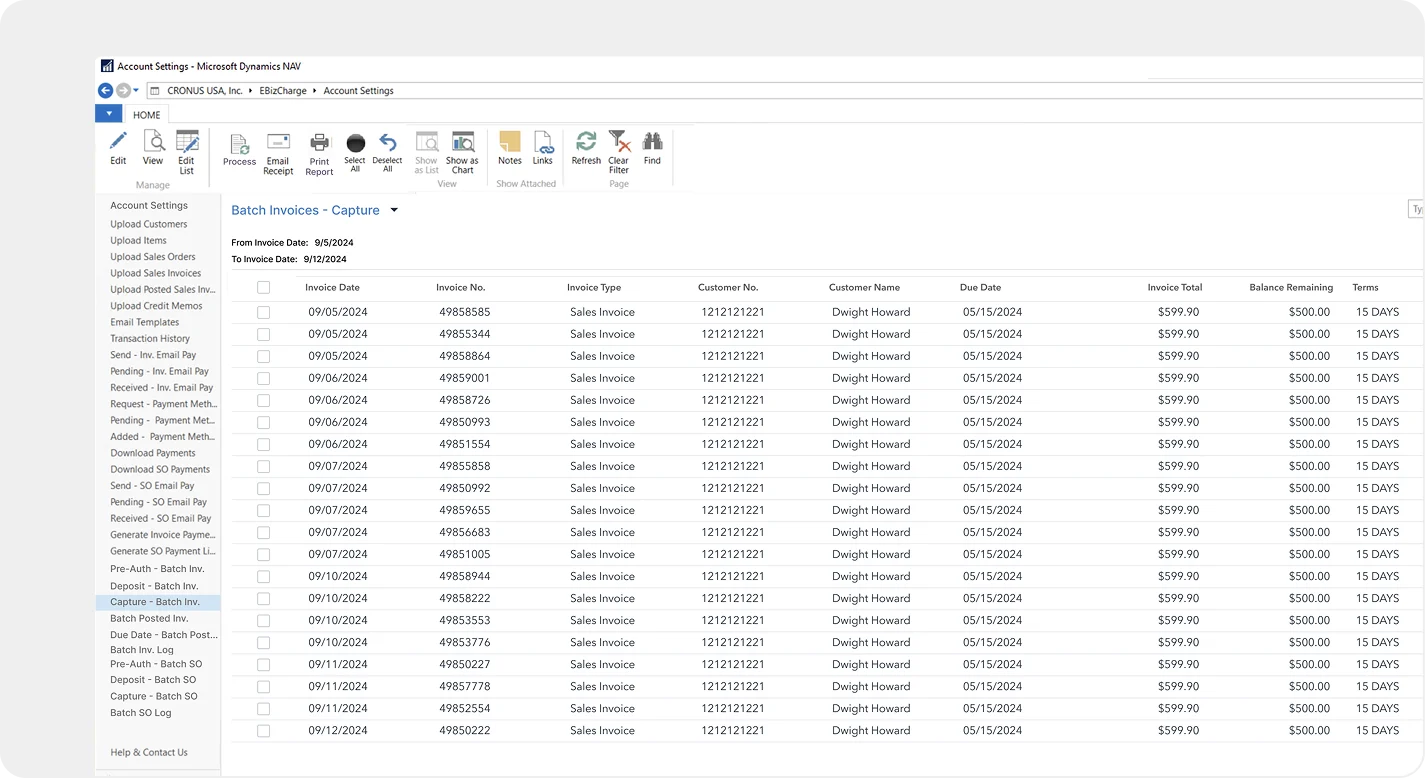Check the box for invoice 49850222
Viewport: 1425px width, 778px height.
pyautogui.click(x=263, y=730)
